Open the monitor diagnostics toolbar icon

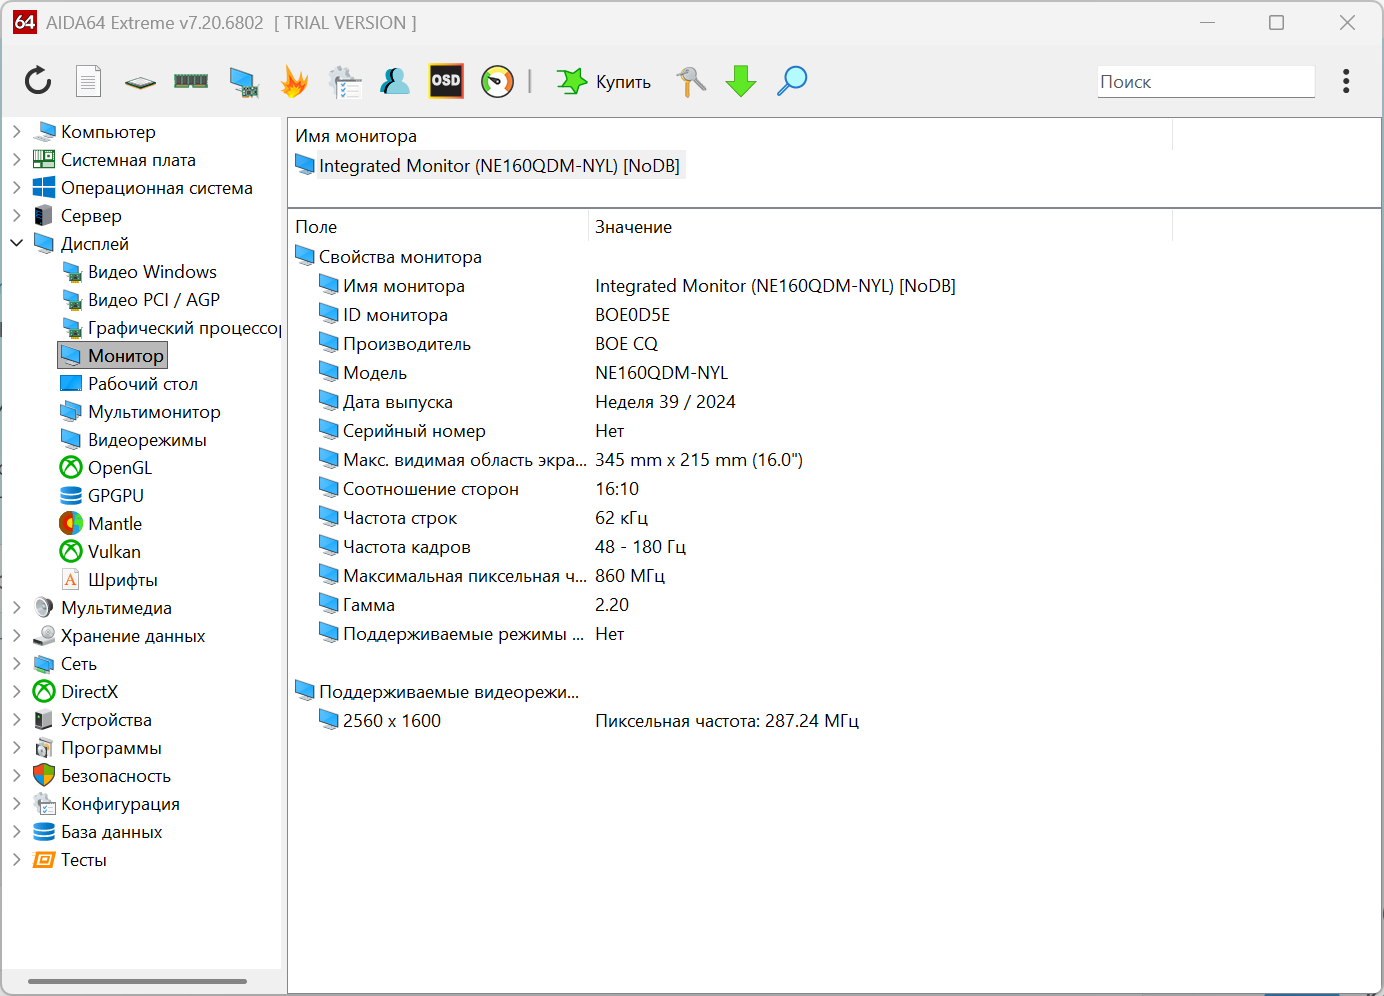(243, 82)
